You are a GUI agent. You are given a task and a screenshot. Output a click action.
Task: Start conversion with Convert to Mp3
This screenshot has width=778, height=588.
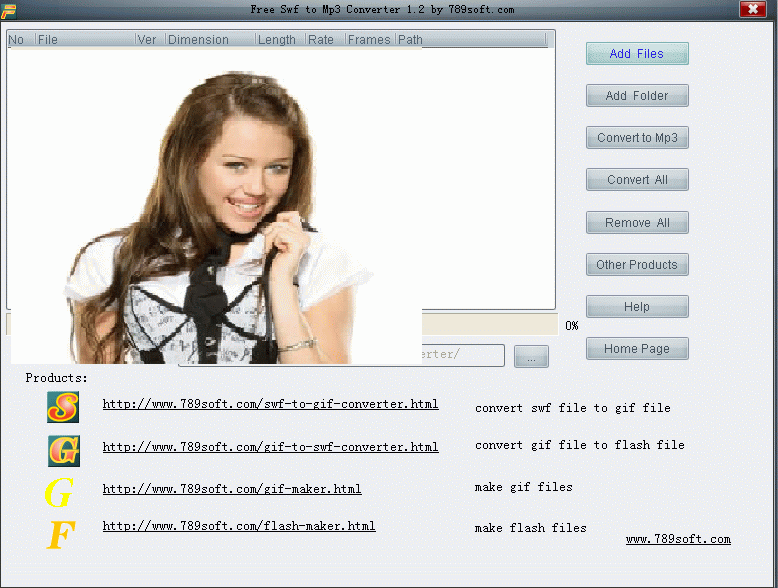pyautogui.click(x=637, y=138)
